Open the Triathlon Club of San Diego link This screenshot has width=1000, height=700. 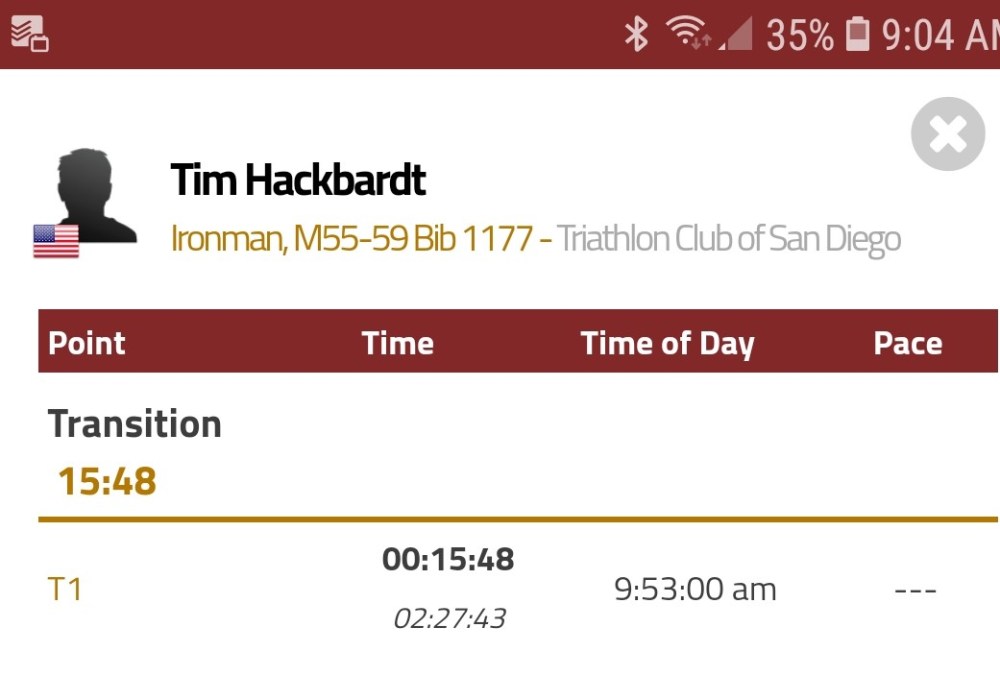pyautogui.click(x=730, y=238)
